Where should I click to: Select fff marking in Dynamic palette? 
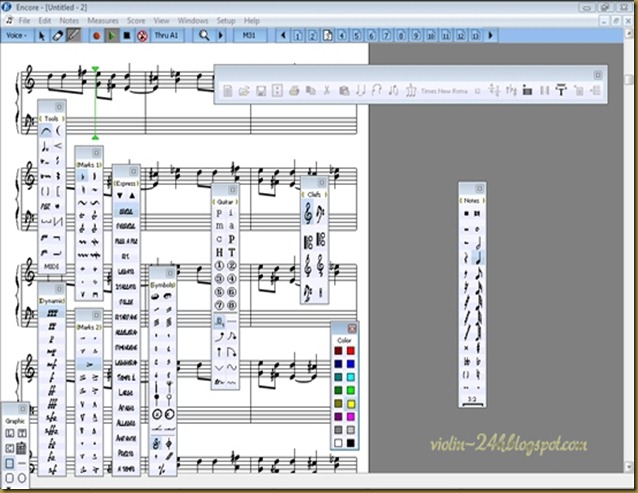tap(52, 404)
